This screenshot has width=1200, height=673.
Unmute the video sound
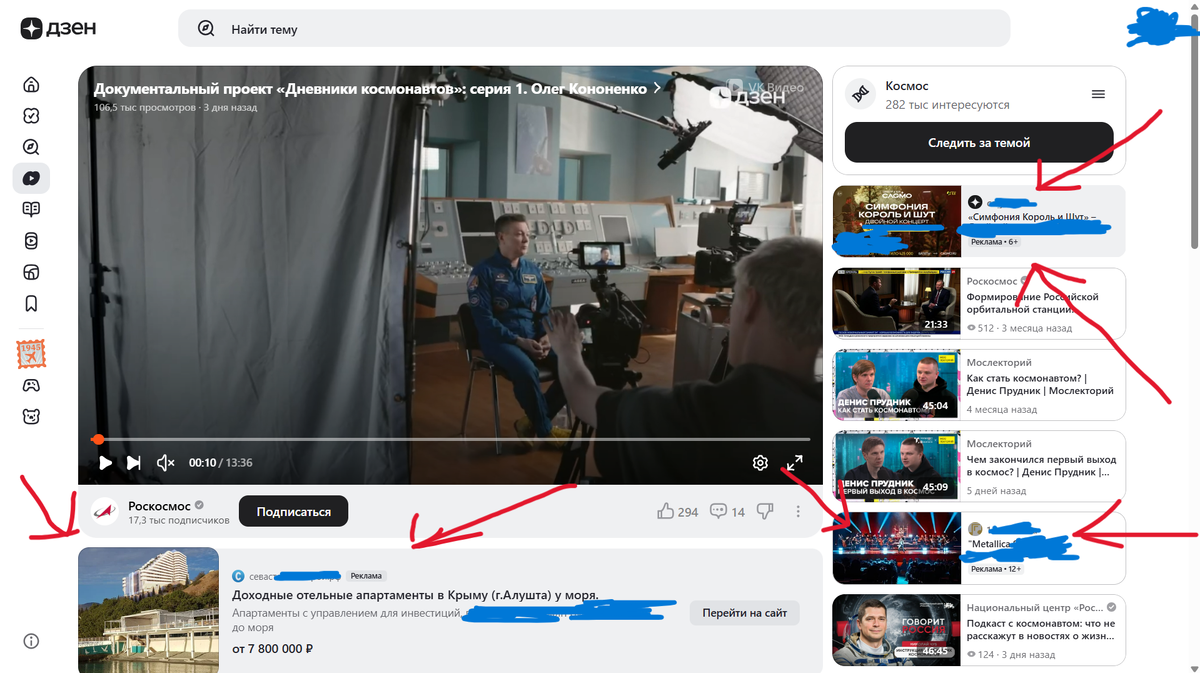166,462
